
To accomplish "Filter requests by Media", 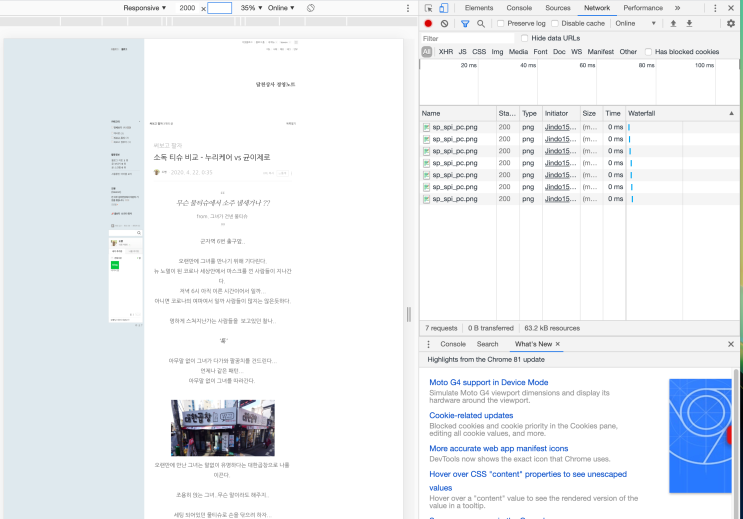I will 518,52.
